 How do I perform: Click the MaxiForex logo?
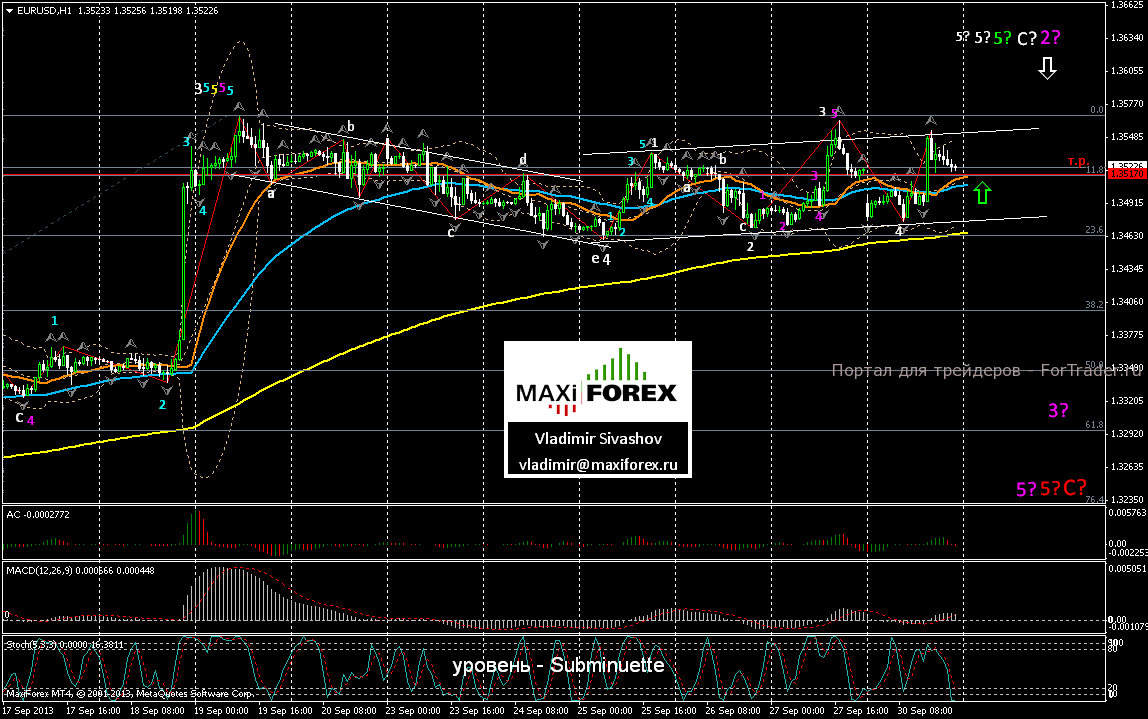(596, 382)
